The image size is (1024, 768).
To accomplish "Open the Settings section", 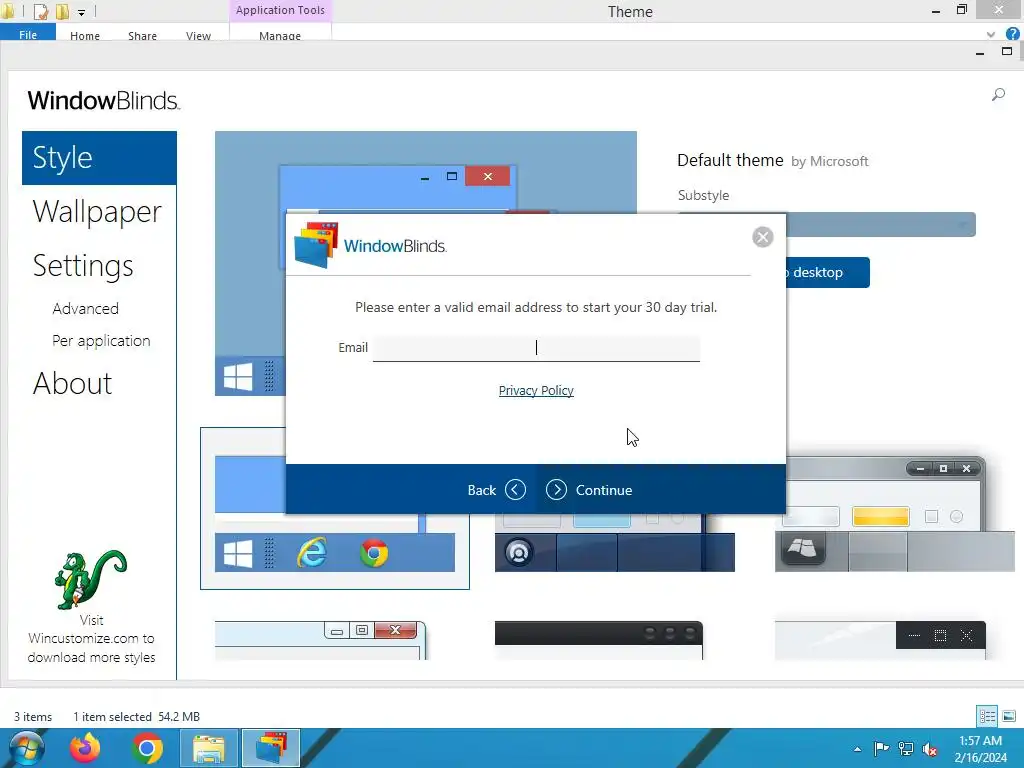I will [x=83, y=266].
